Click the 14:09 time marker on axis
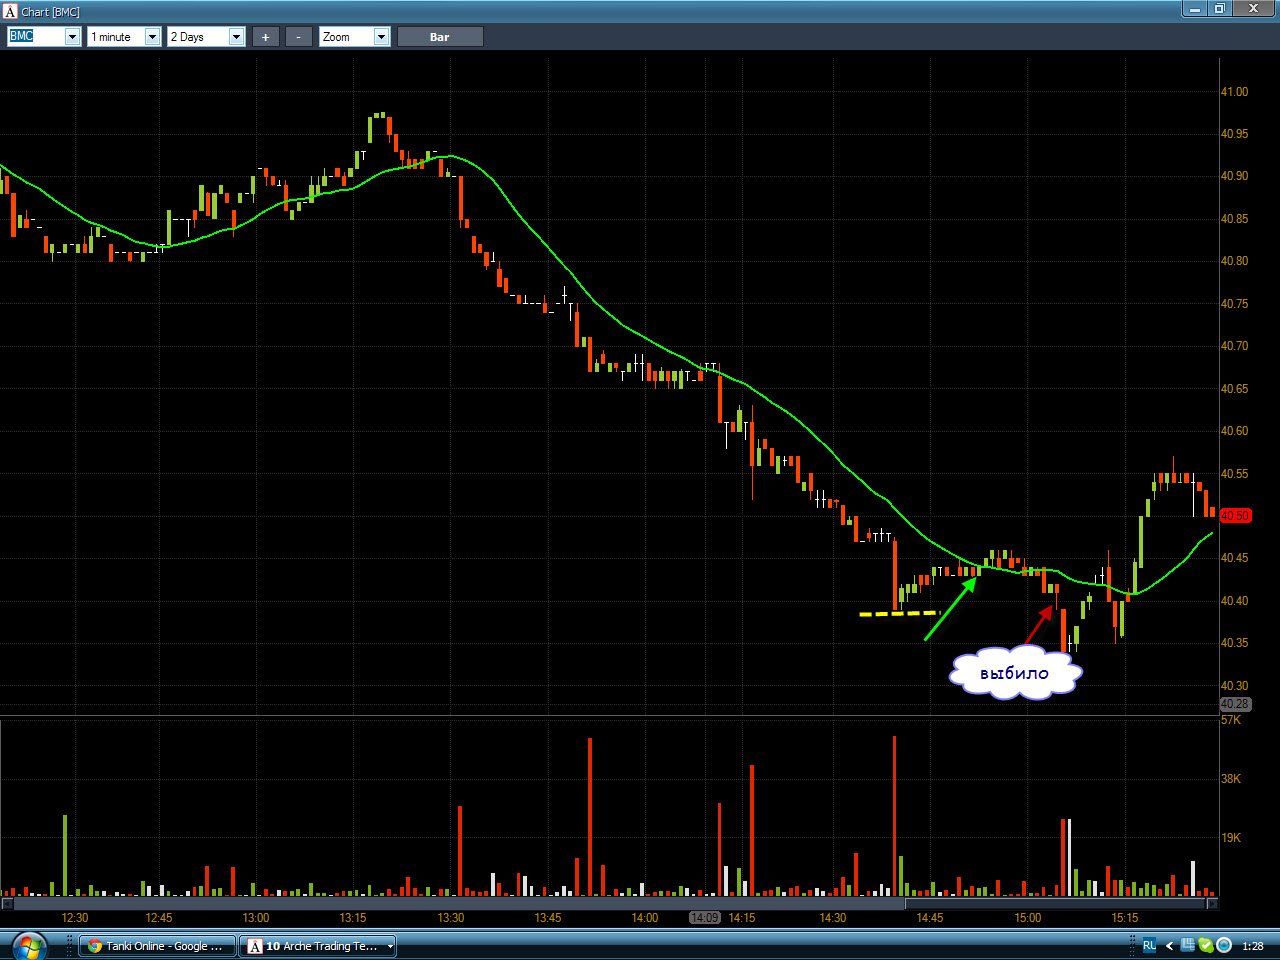 (705, 918)
